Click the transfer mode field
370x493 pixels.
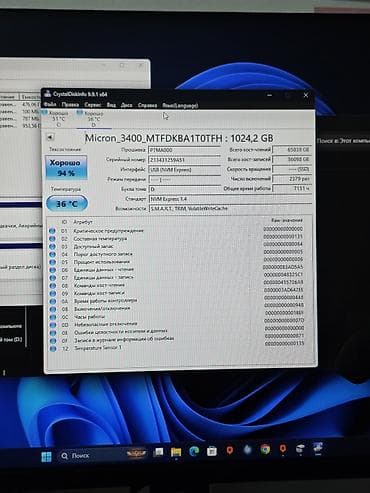point(184,179)
